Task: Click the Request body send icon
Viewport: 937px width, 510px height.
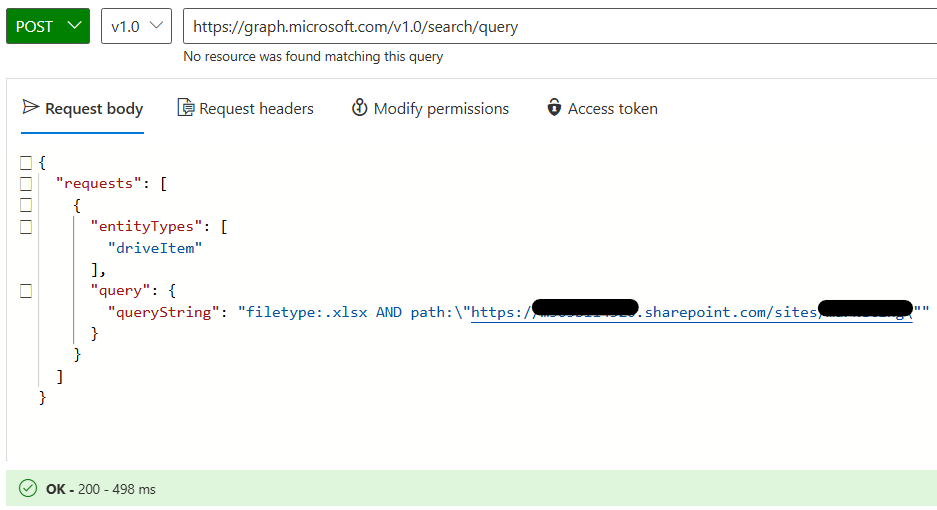Action: pyautogui.click(x=30, y=107)
